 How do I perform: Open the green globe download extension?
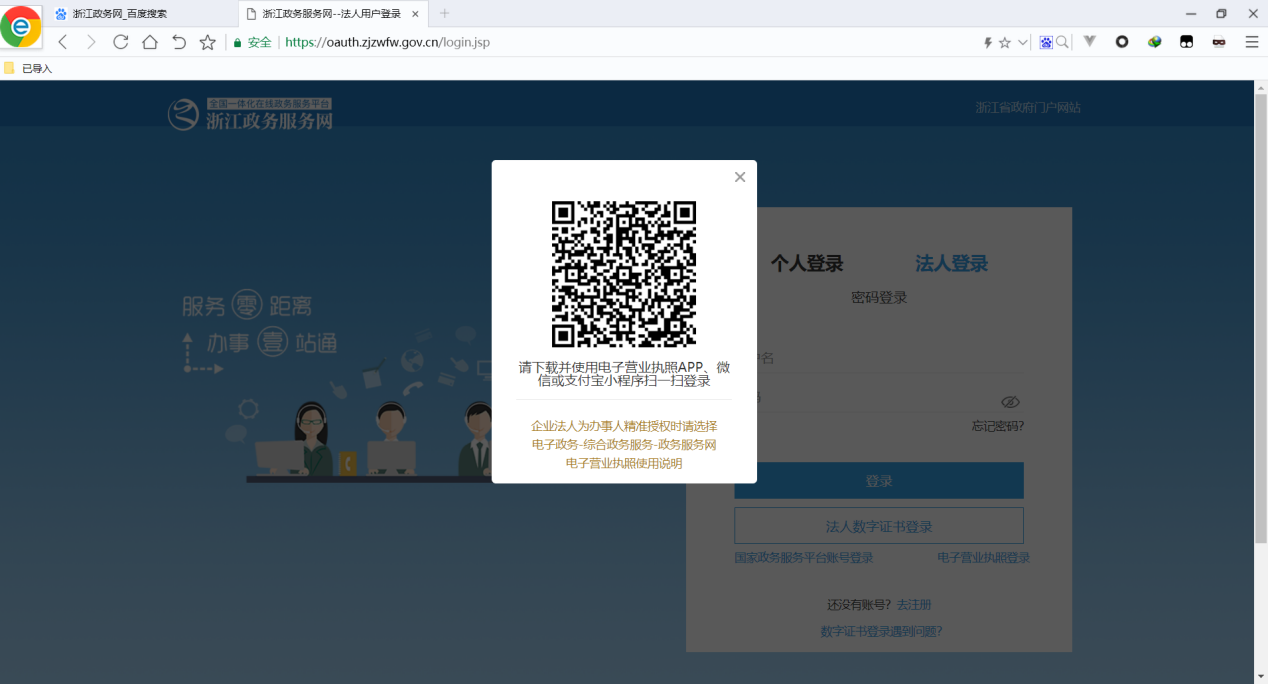pos(1154,42)
